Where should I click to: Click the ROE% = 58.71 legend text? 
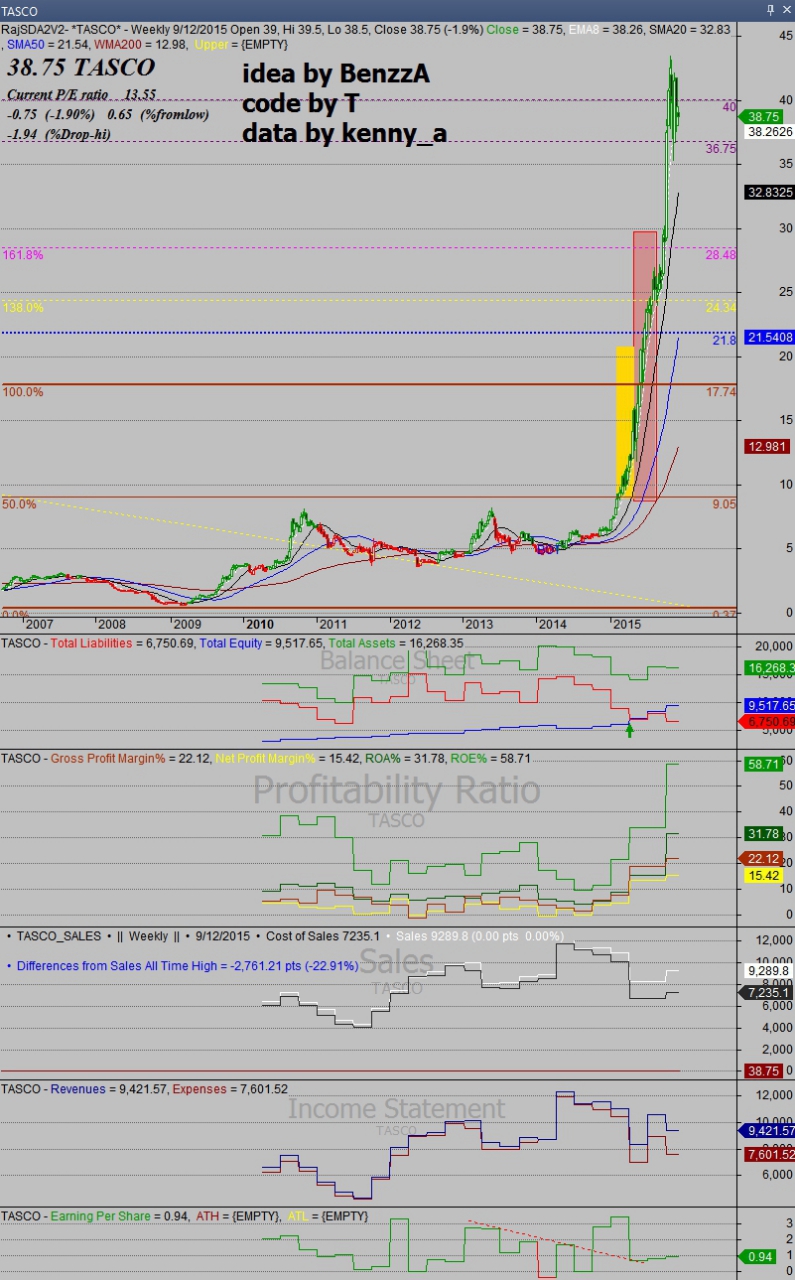pyautogui.click(x=491, y=759)
